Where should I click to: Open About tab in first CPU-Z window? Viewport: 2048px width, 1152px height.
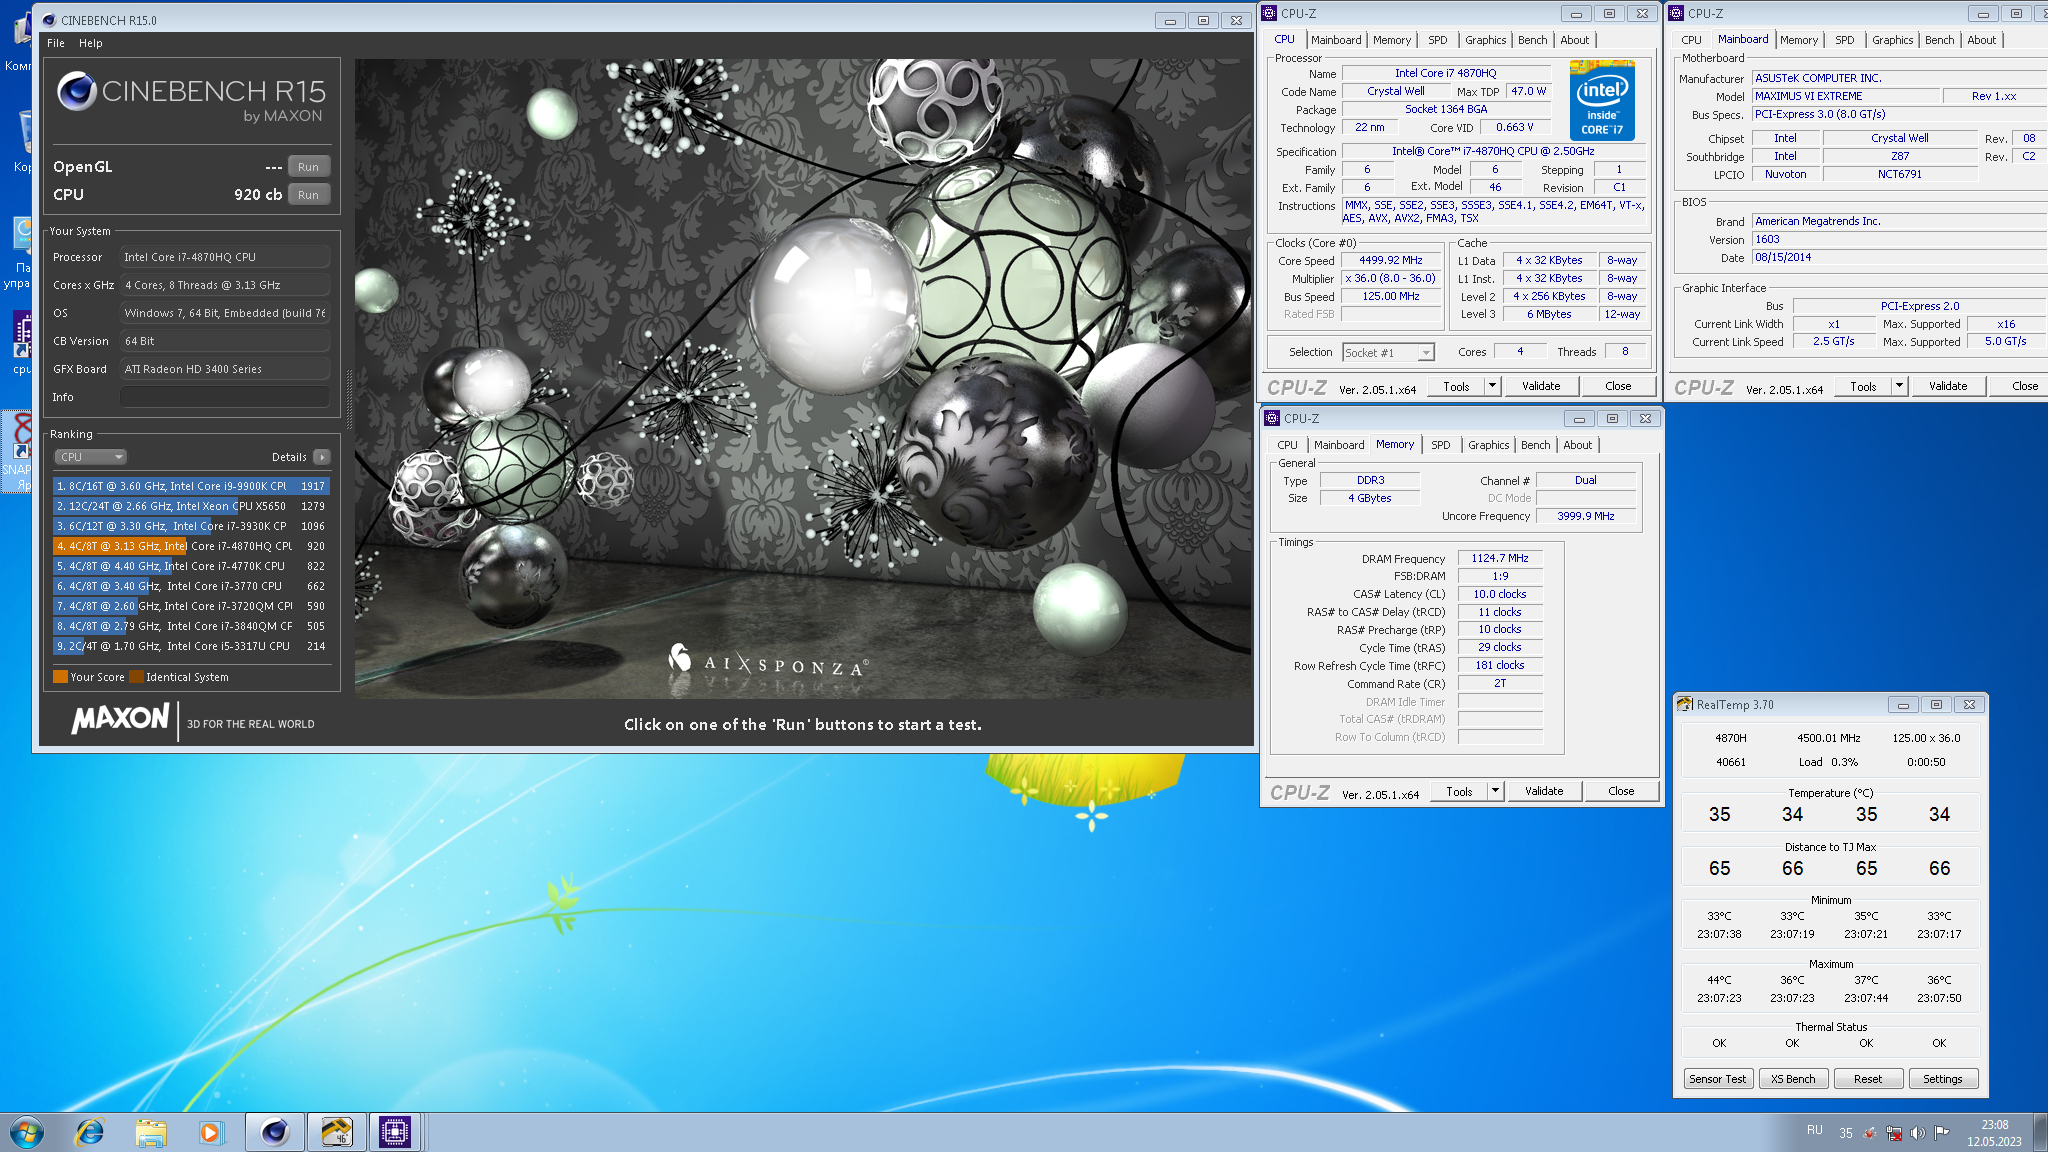click(x=1574, y=40)
